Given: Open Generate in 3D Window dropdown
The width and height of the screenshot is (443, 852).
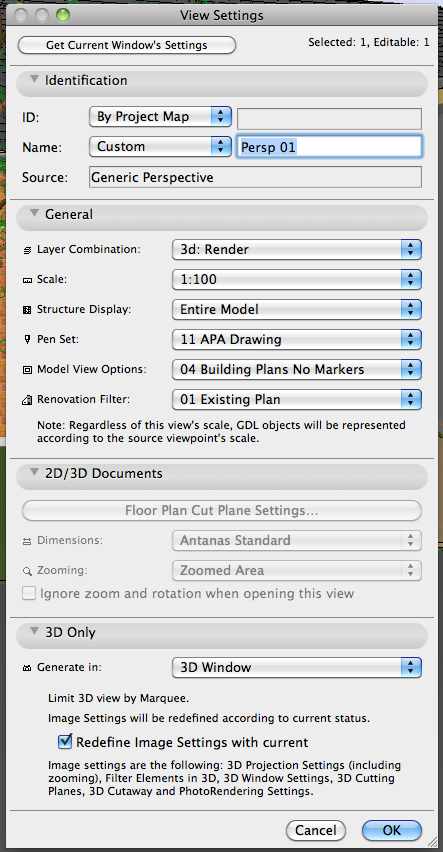Looking at the screenshot, I should (x=297, y=667).
